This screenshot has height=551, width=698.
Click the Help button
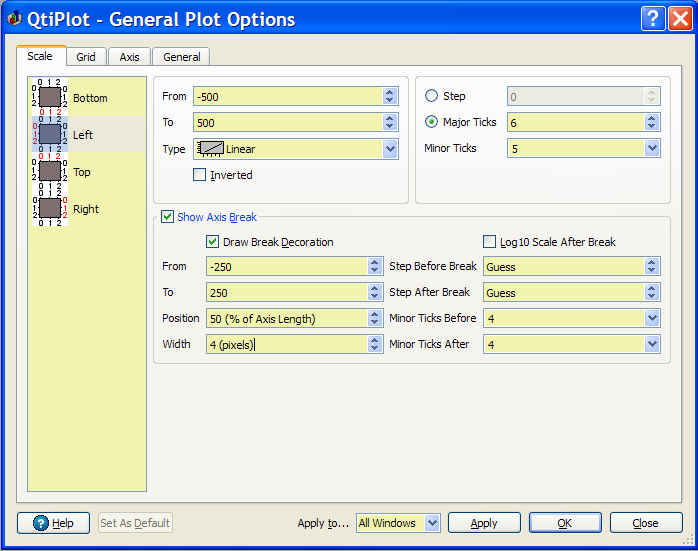(x=54, y=523)
